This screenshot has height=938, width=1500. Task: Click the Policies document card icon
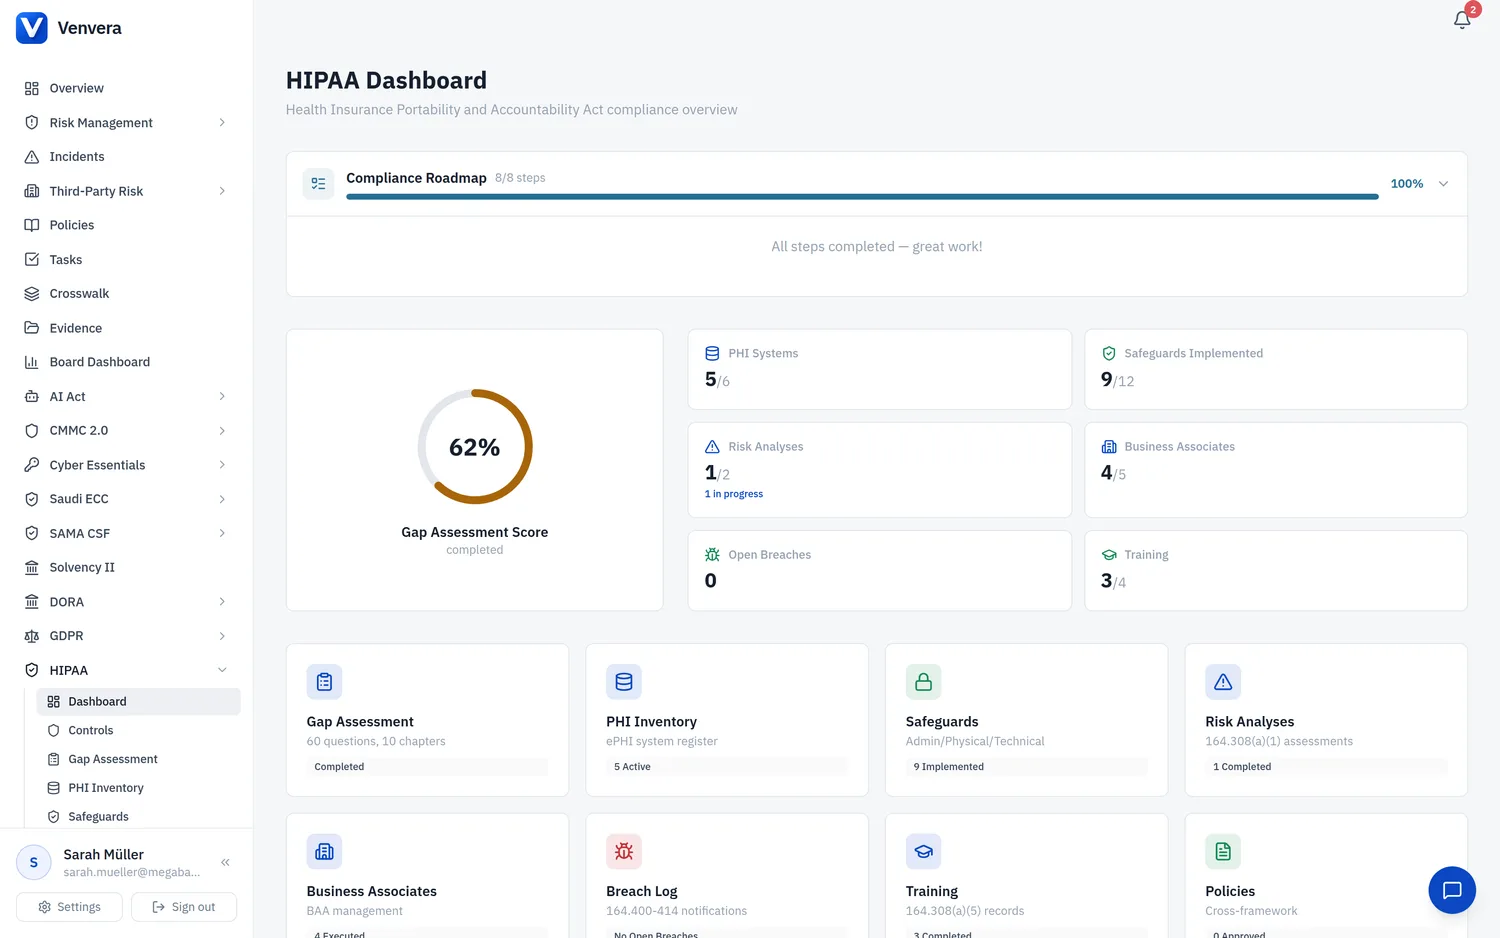[1223, 852]
